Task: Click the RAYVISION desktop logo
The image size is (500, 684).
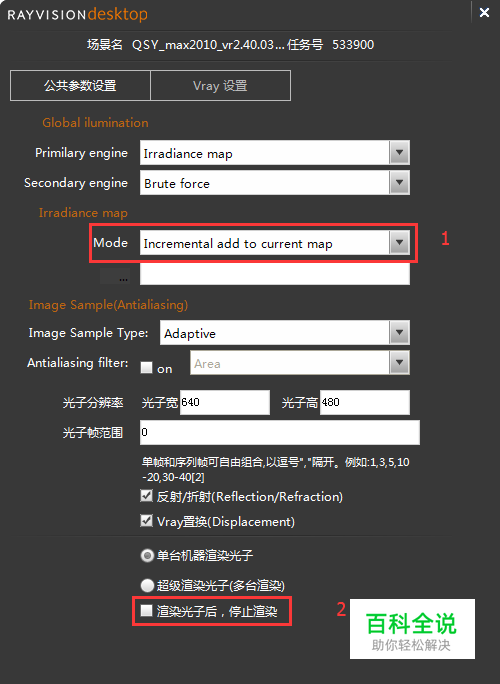Action: coord(78,14)
